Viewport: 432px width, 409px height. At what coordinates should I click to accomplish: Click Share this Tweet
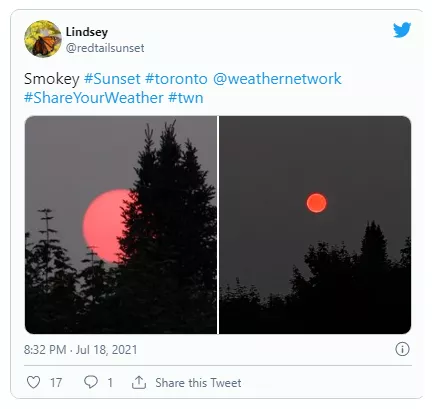click(198, 383)
